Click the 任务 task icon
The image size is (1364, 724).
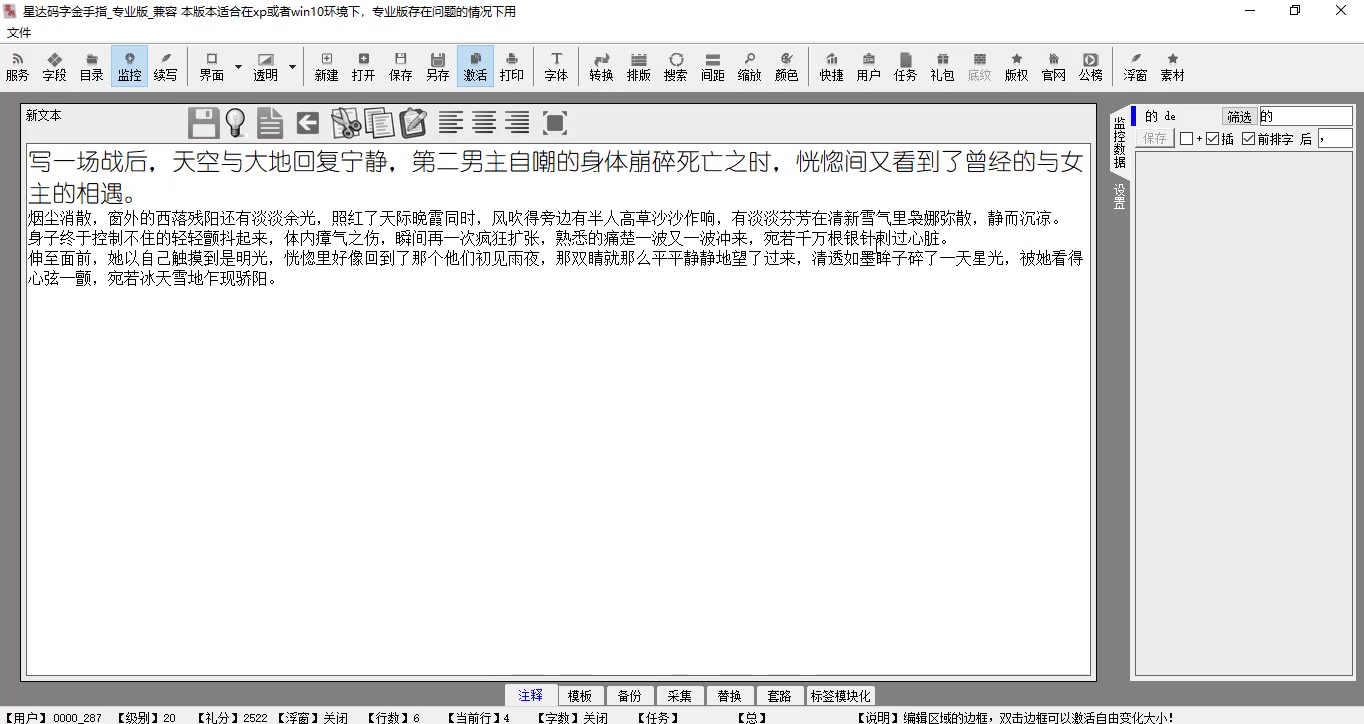(x=905, y=66)
